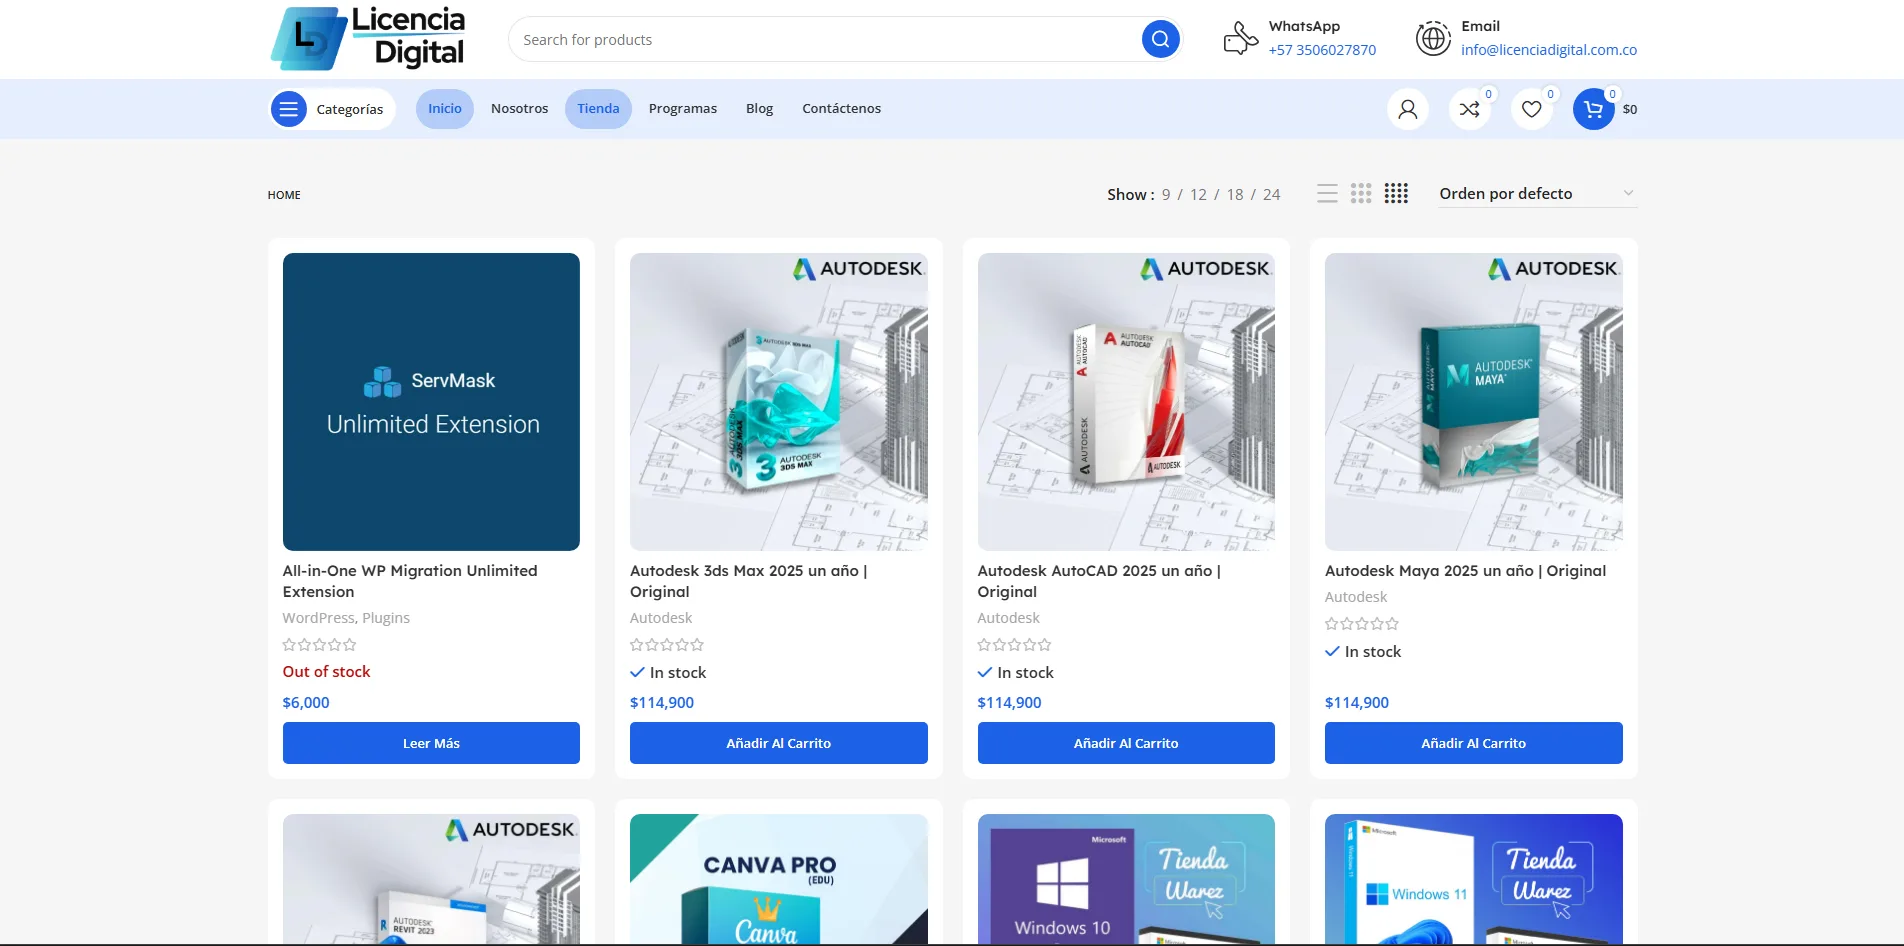1904x946 pixels.
Task: Open the sort order 'Orden por defecto' dropdown
Action: (1537, 194)
